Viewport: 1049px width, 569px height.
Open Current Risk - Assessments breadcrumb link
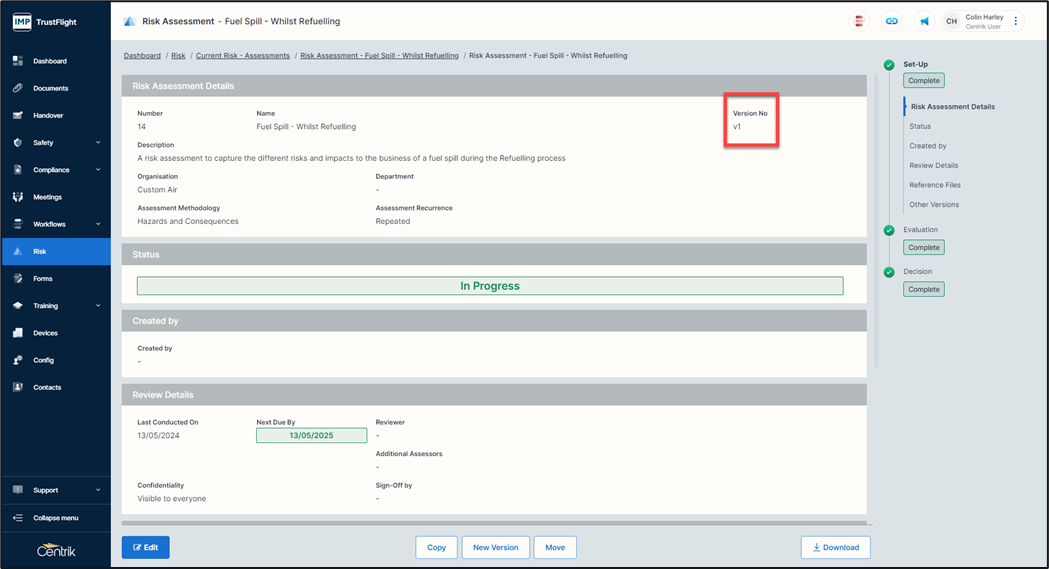tap(243, 56)
